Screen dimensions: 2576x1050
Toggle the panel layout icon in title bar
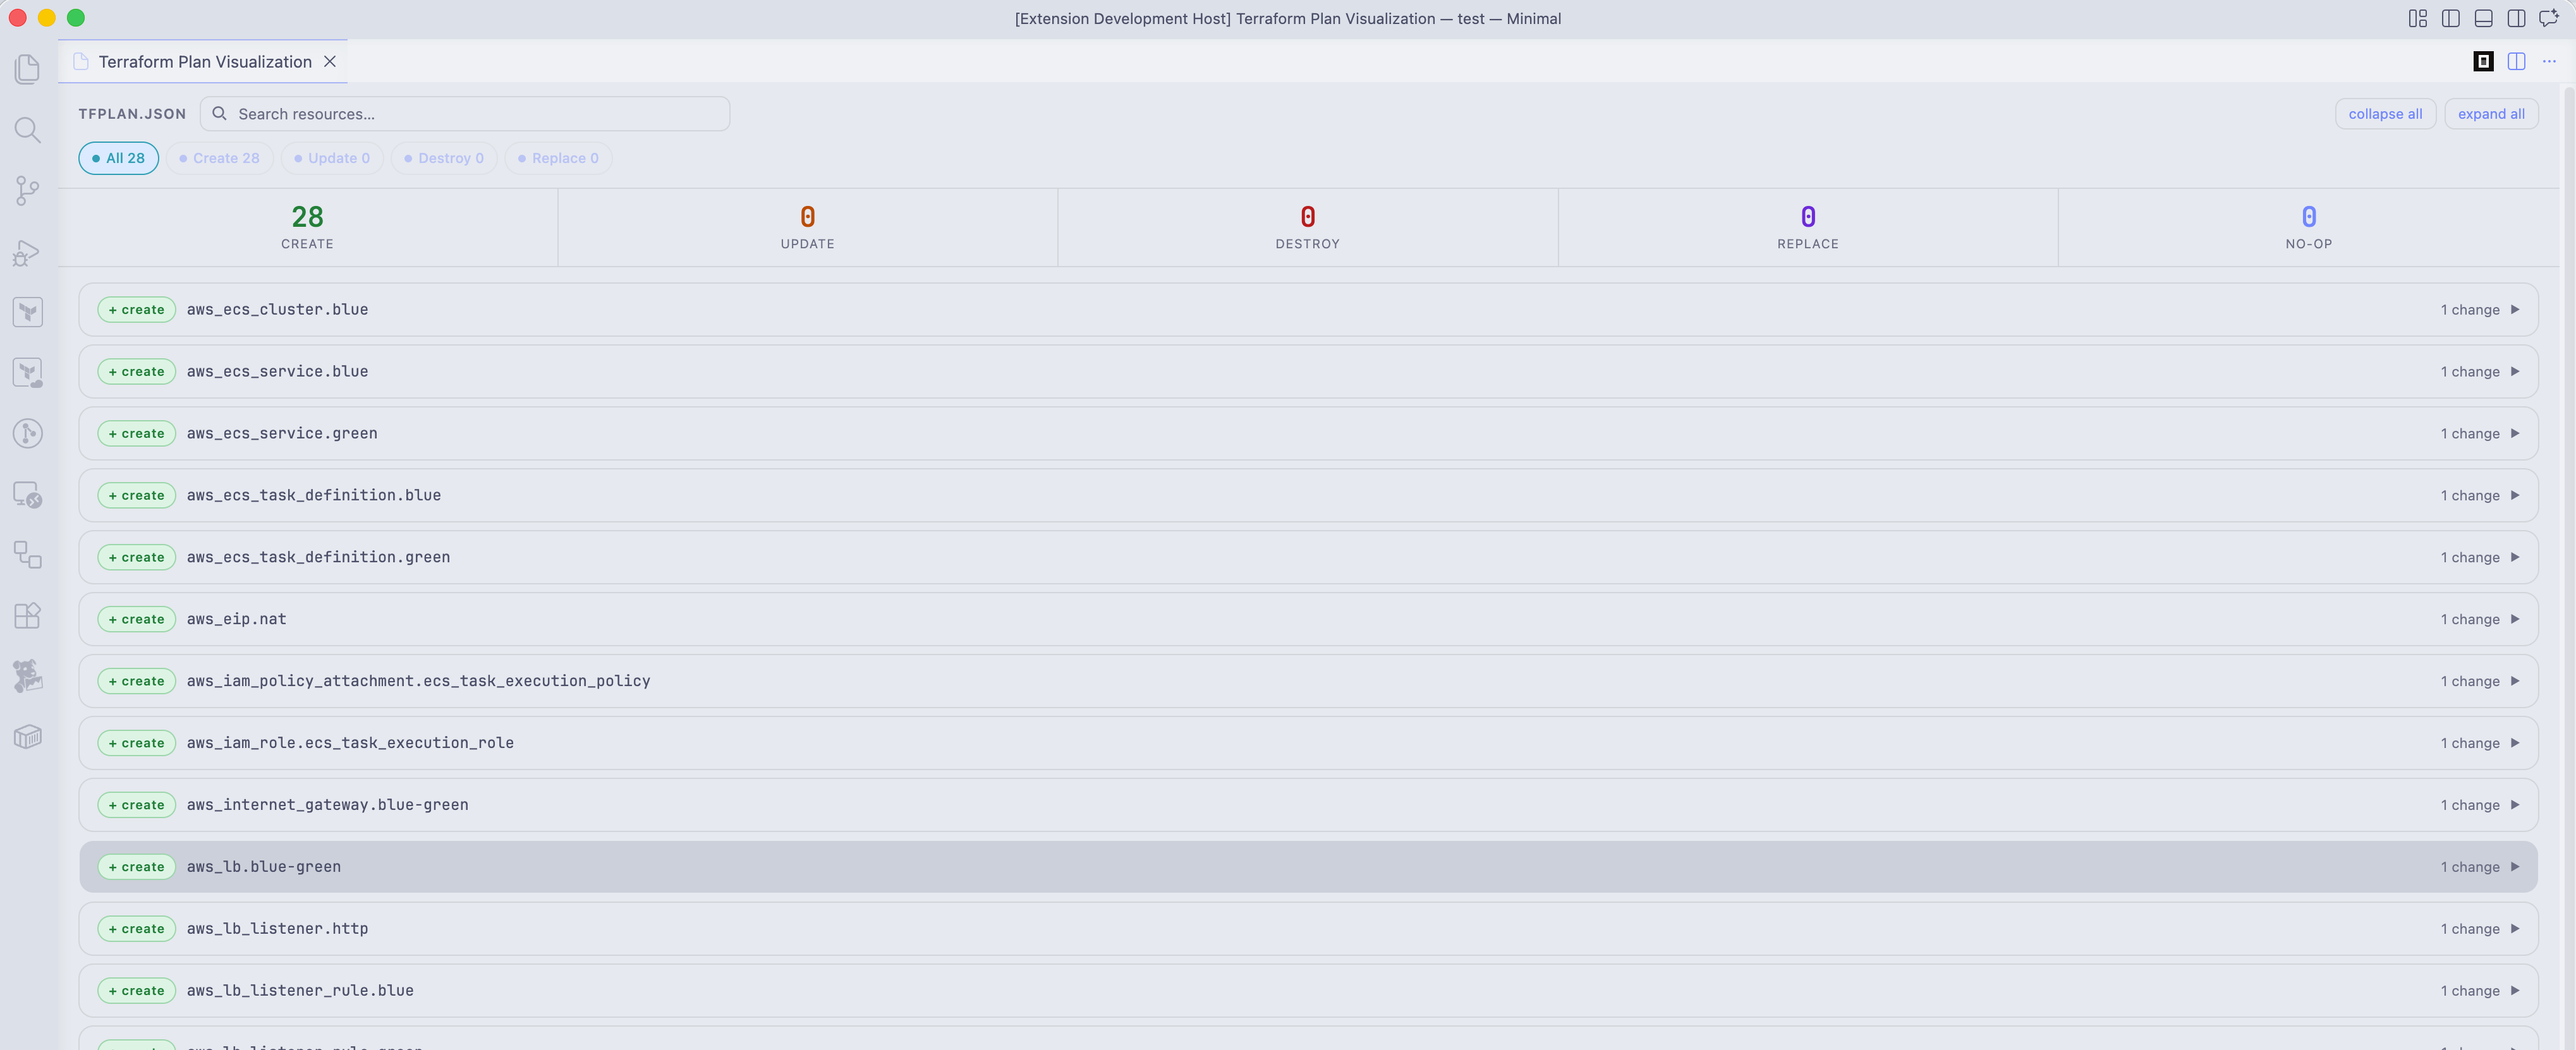point(2483,18)
